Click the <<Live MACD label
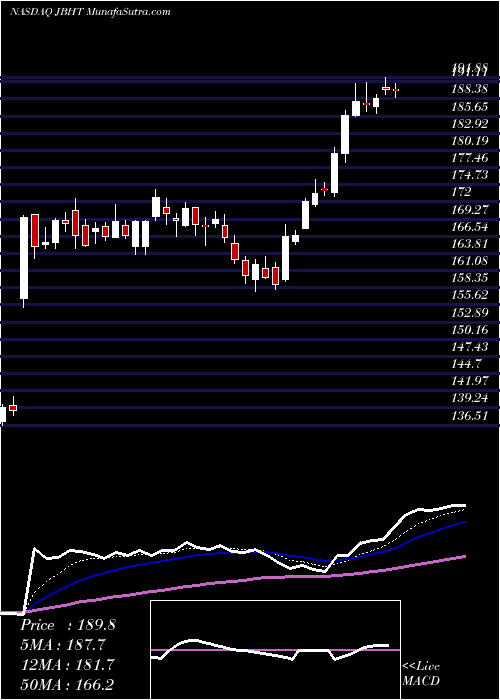 (421, 674)
